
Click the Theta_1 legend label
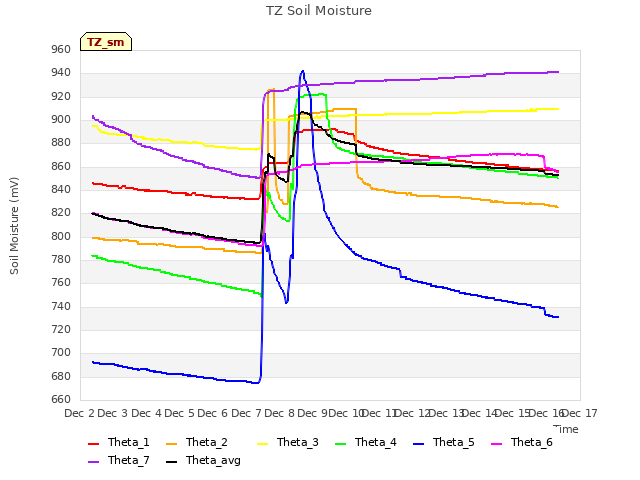coord(129,442)
